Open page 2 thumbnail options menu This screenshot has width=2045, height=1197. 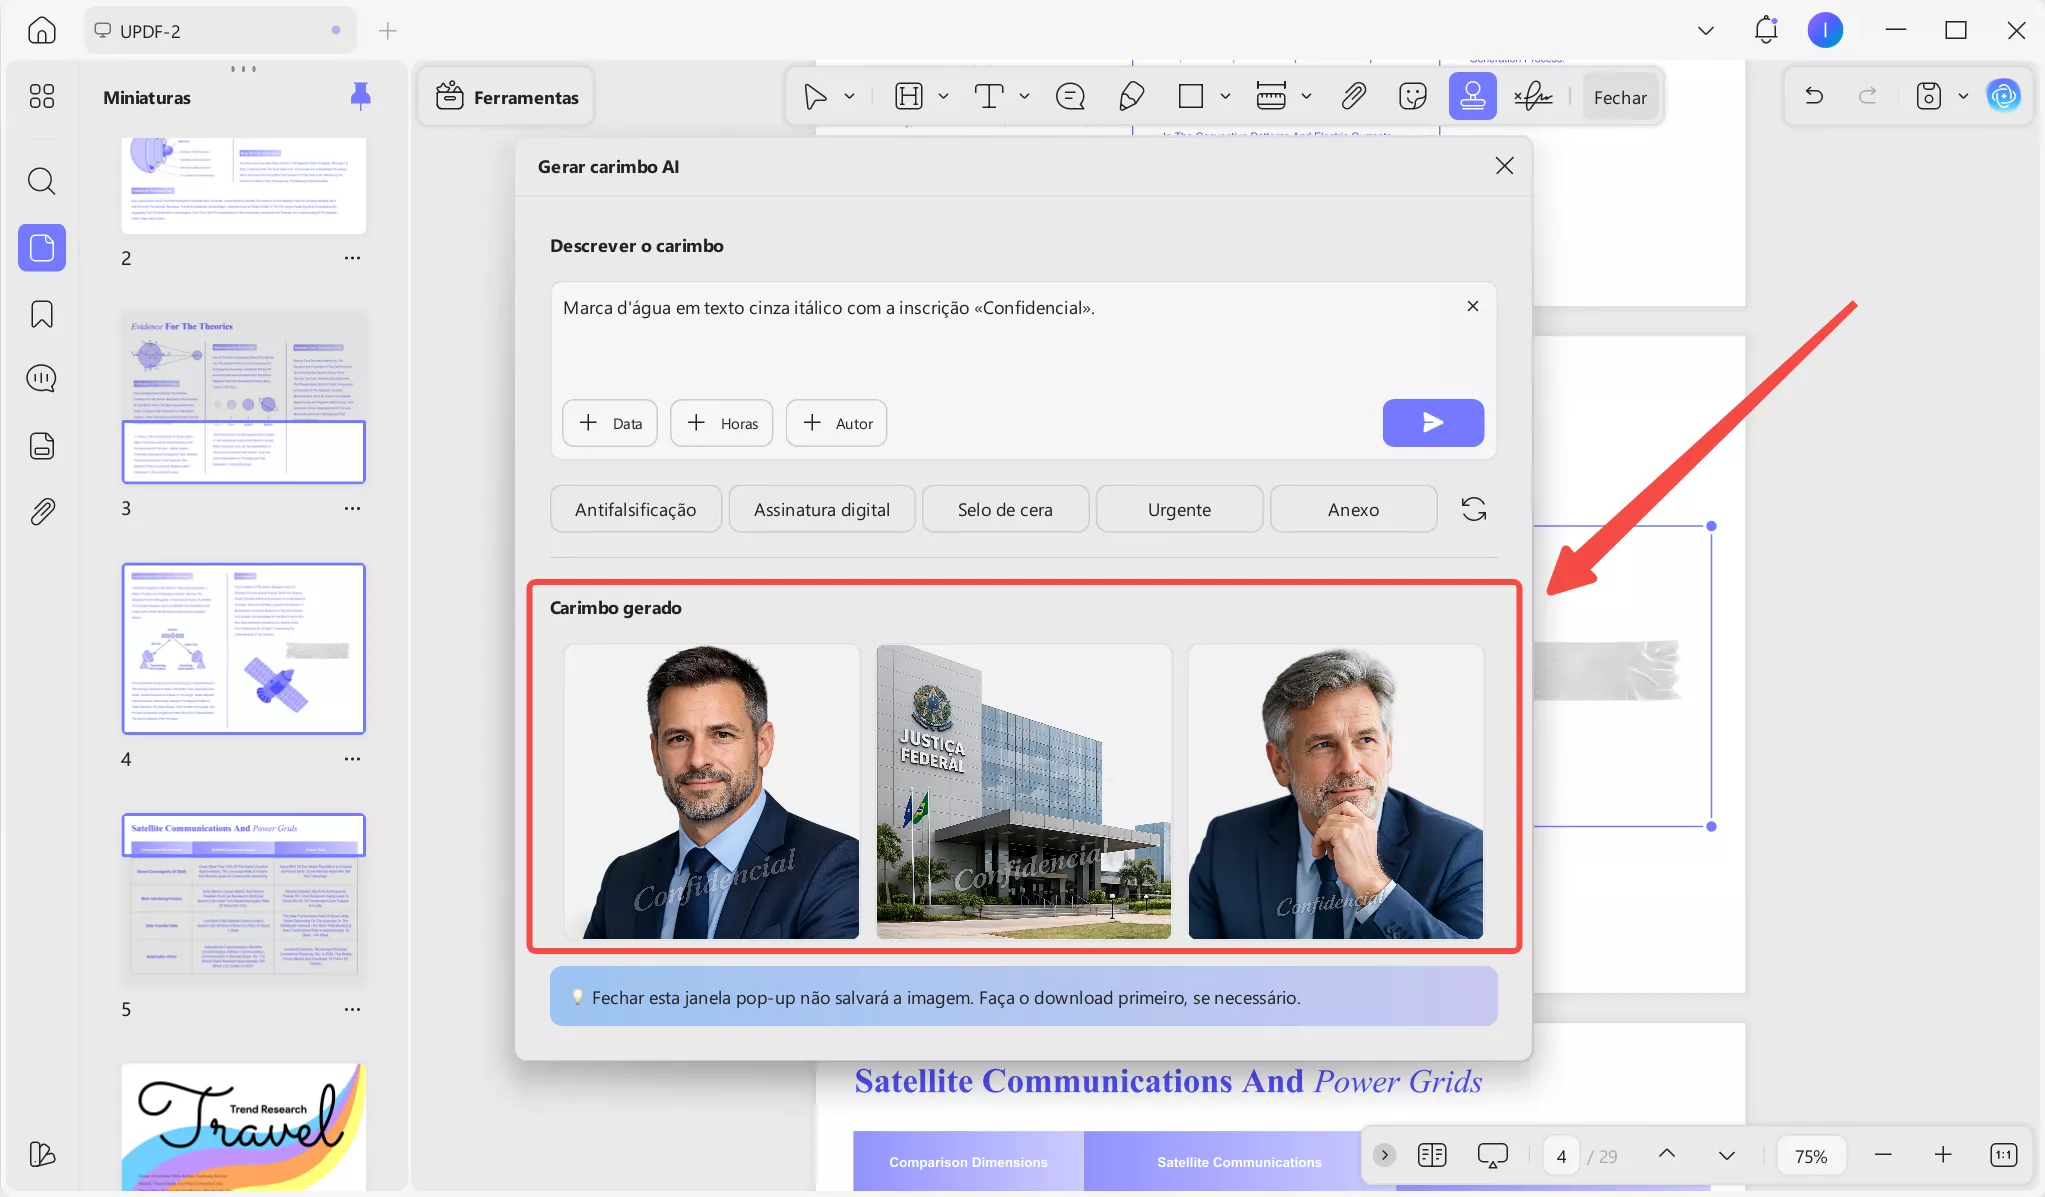352,258
